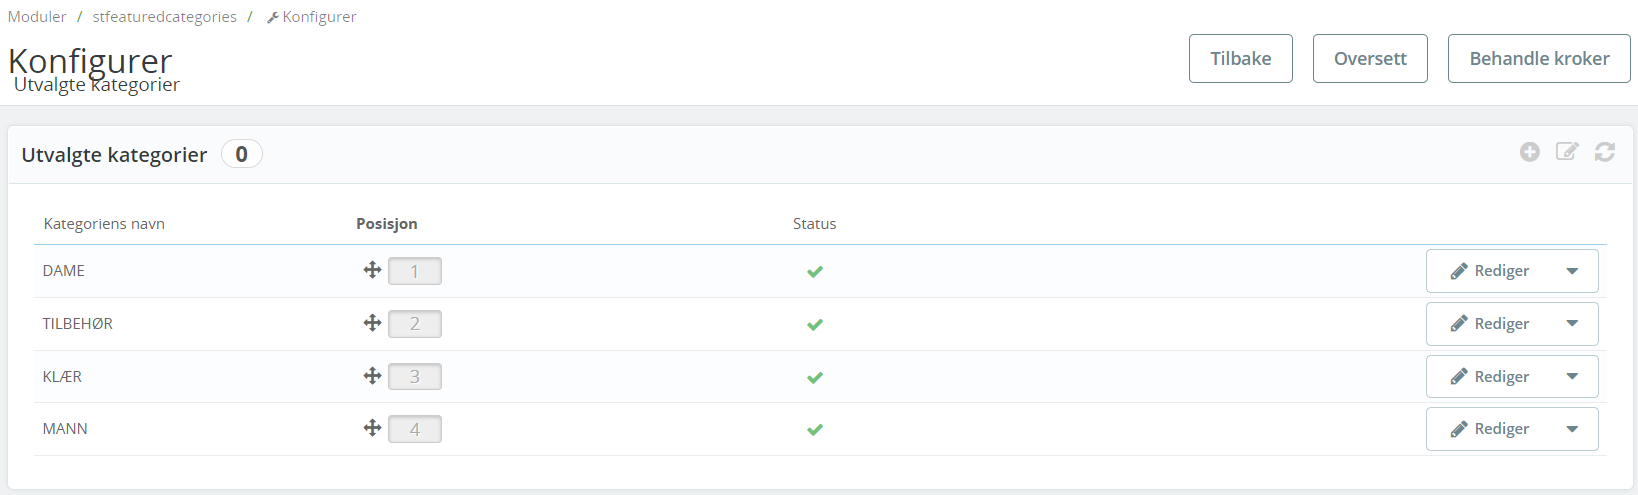Click the move handle icon for TILBEHØR
Image resolution: width=1638 pixels, height=495 pixels.
[x=372, y=323]
